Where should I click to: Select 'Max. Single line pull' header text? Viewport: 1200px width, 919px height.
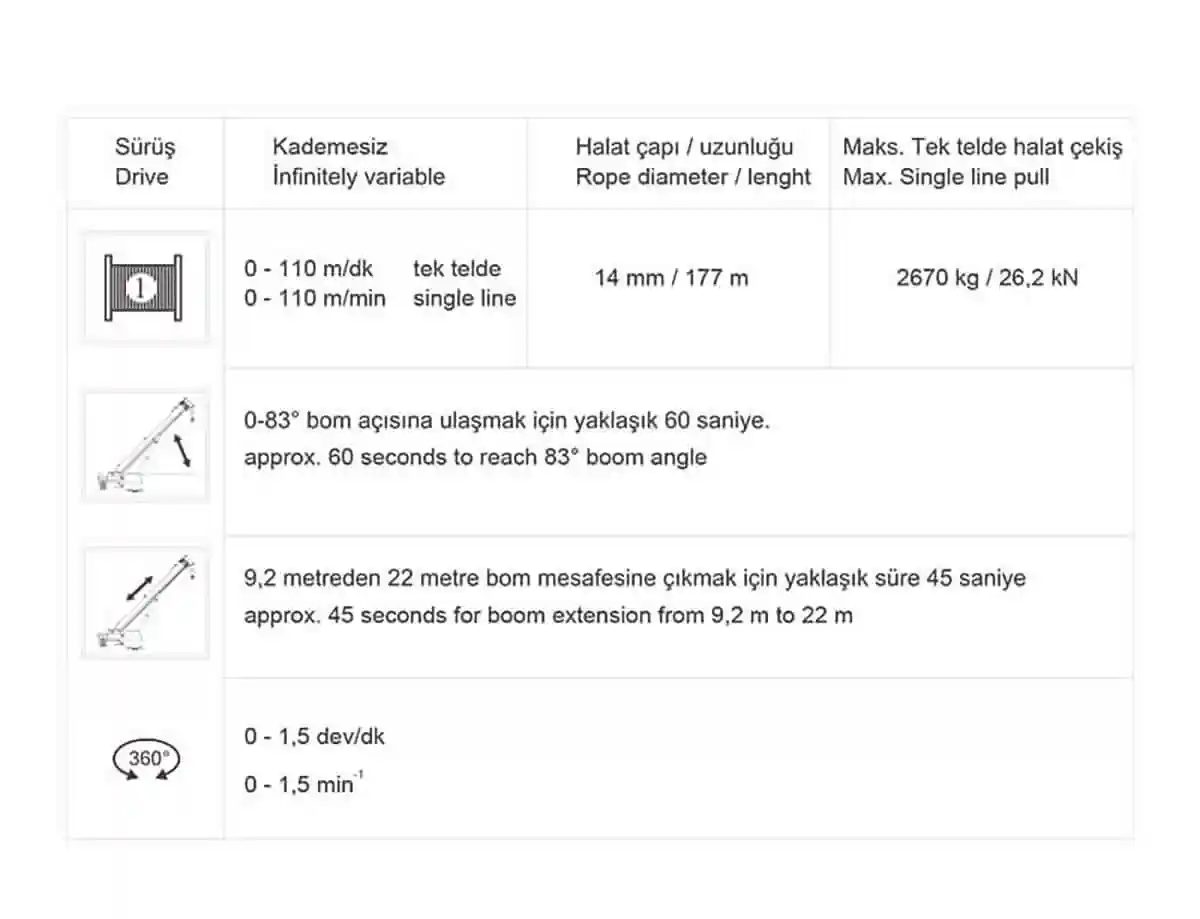tap(946, 177)
